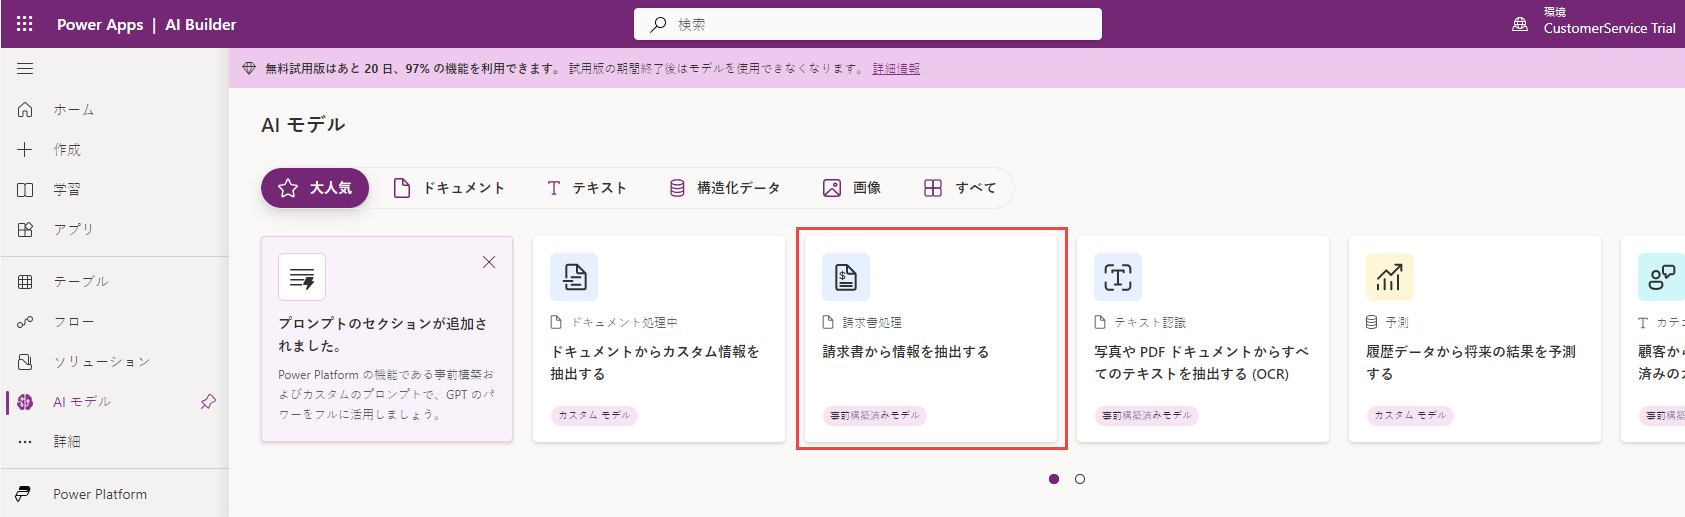
Task: Click the diamond icon in trial banner
Action: 249,68
